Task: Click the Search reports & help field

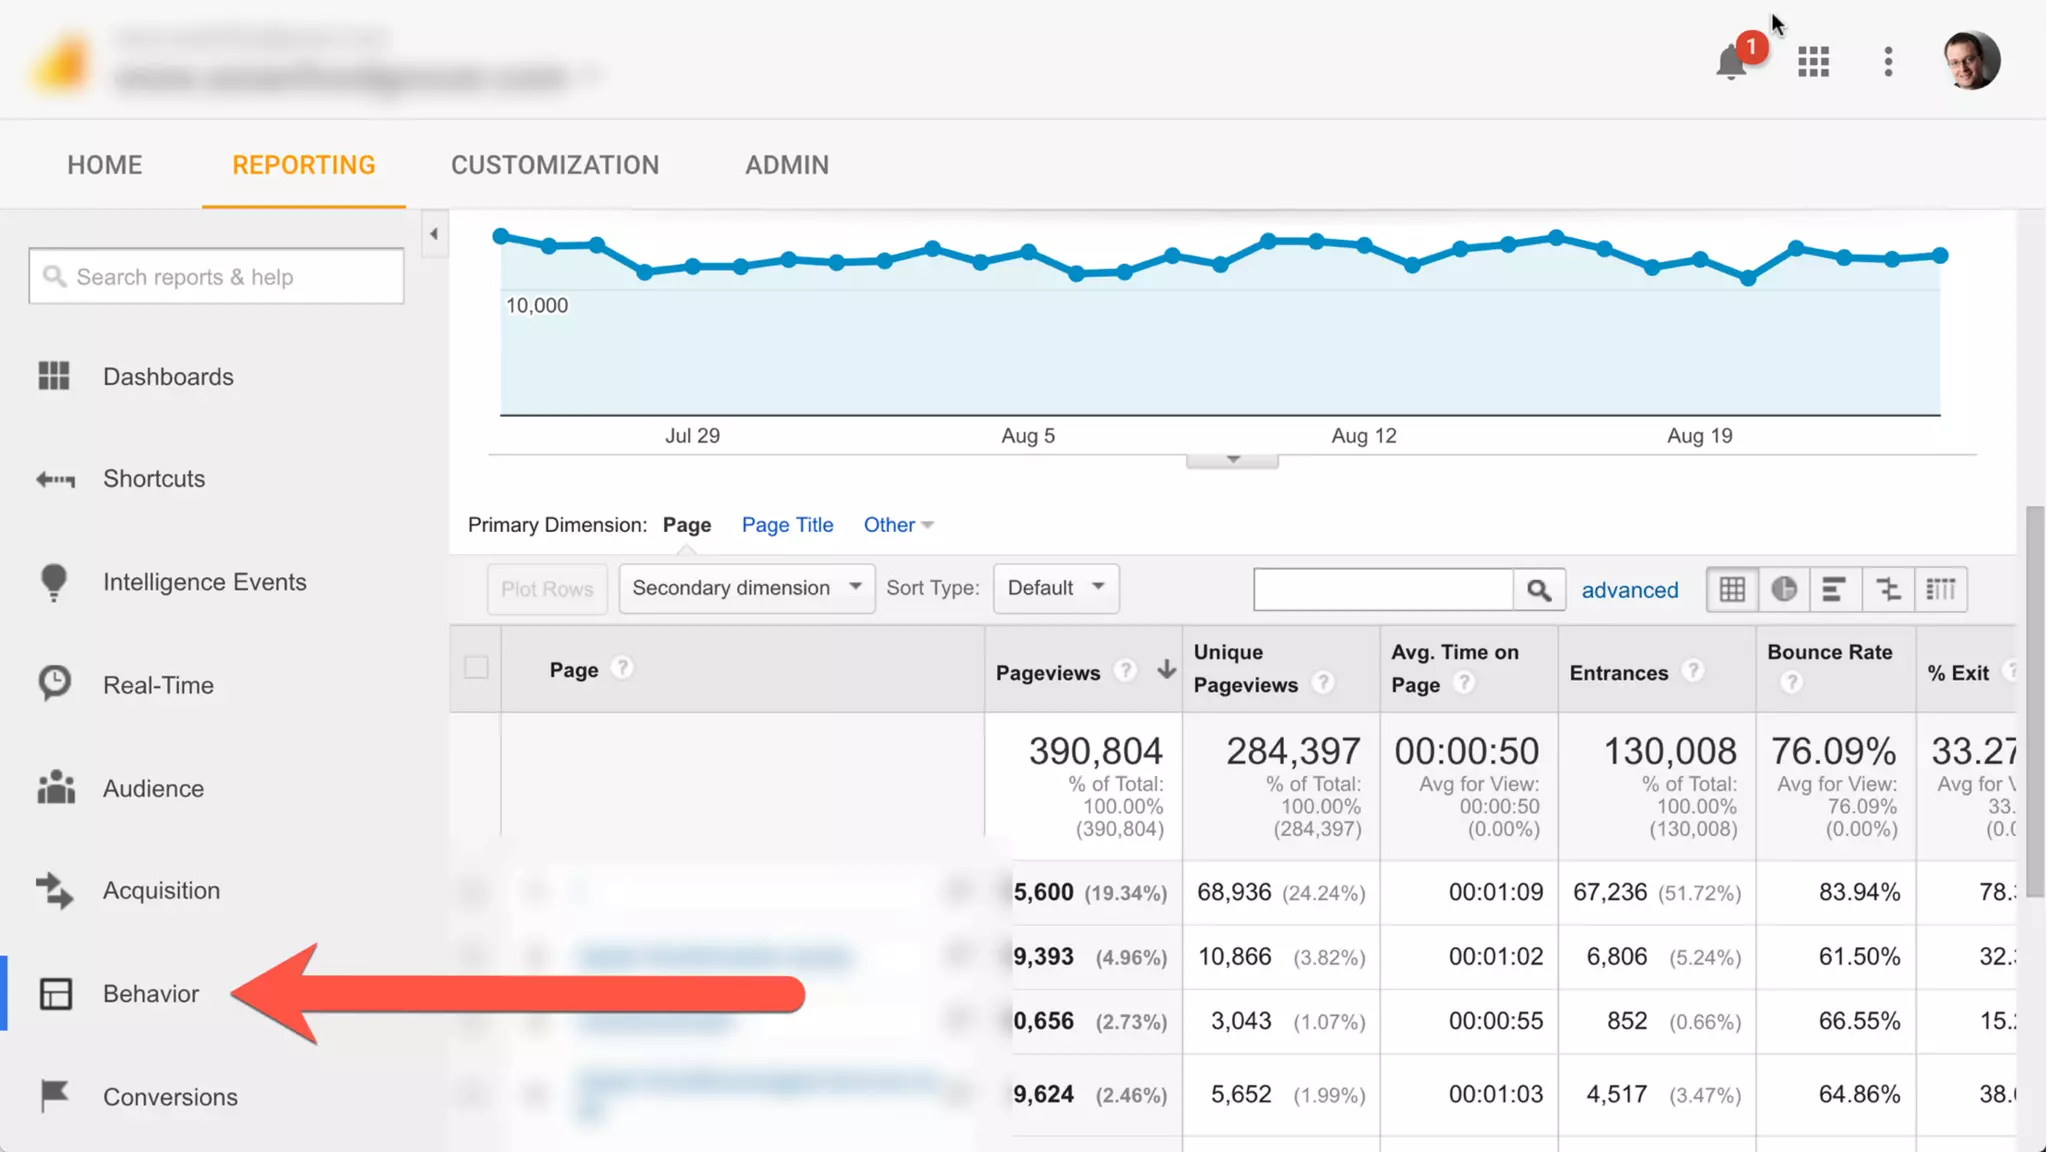Action: [217, 277]
